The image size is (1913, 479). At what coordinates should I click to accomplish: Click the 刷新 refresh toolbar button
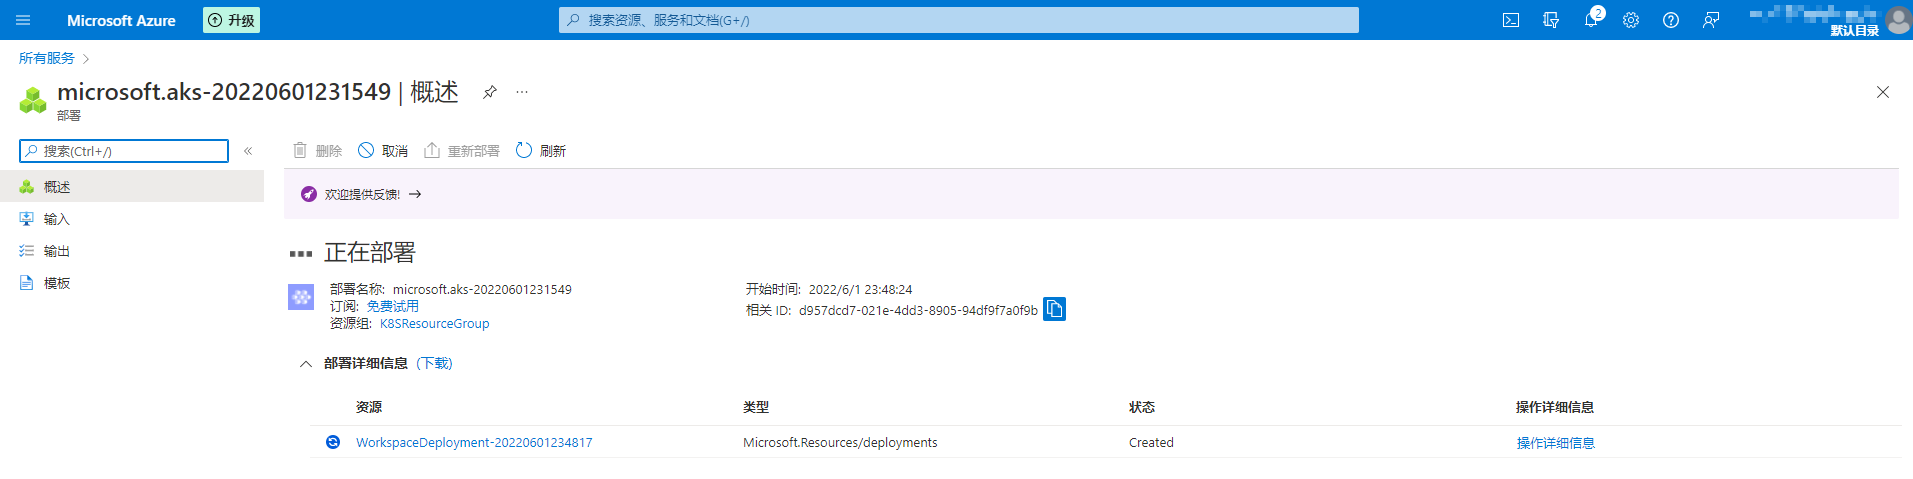click(541, 151)
